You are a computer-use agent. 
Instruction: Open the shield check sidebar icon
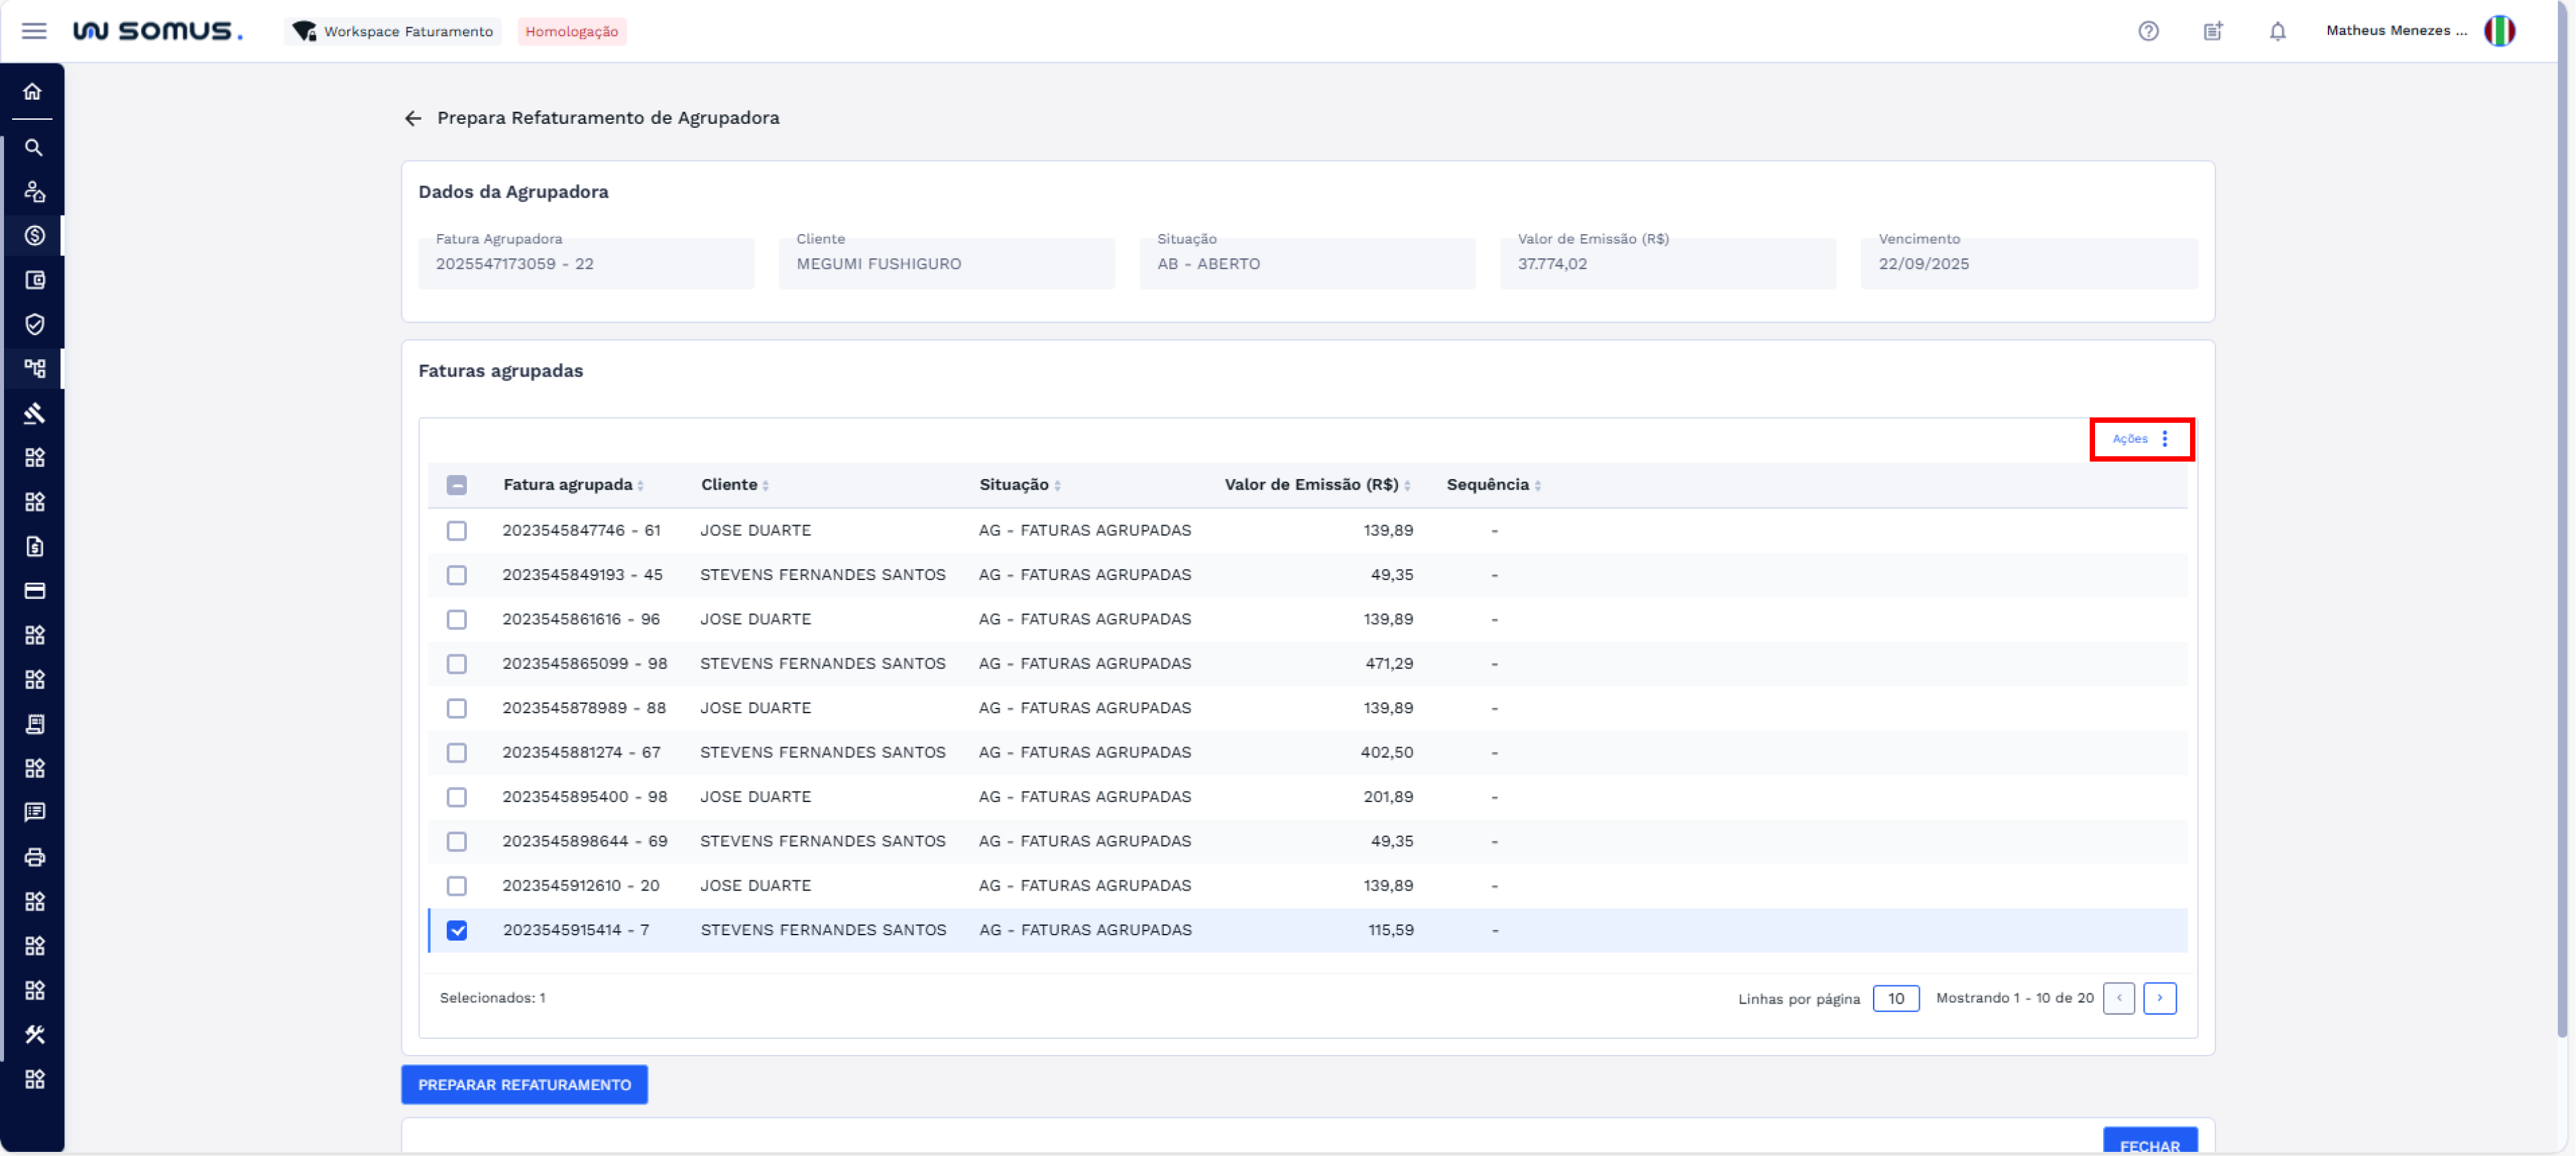click(34, 325)
